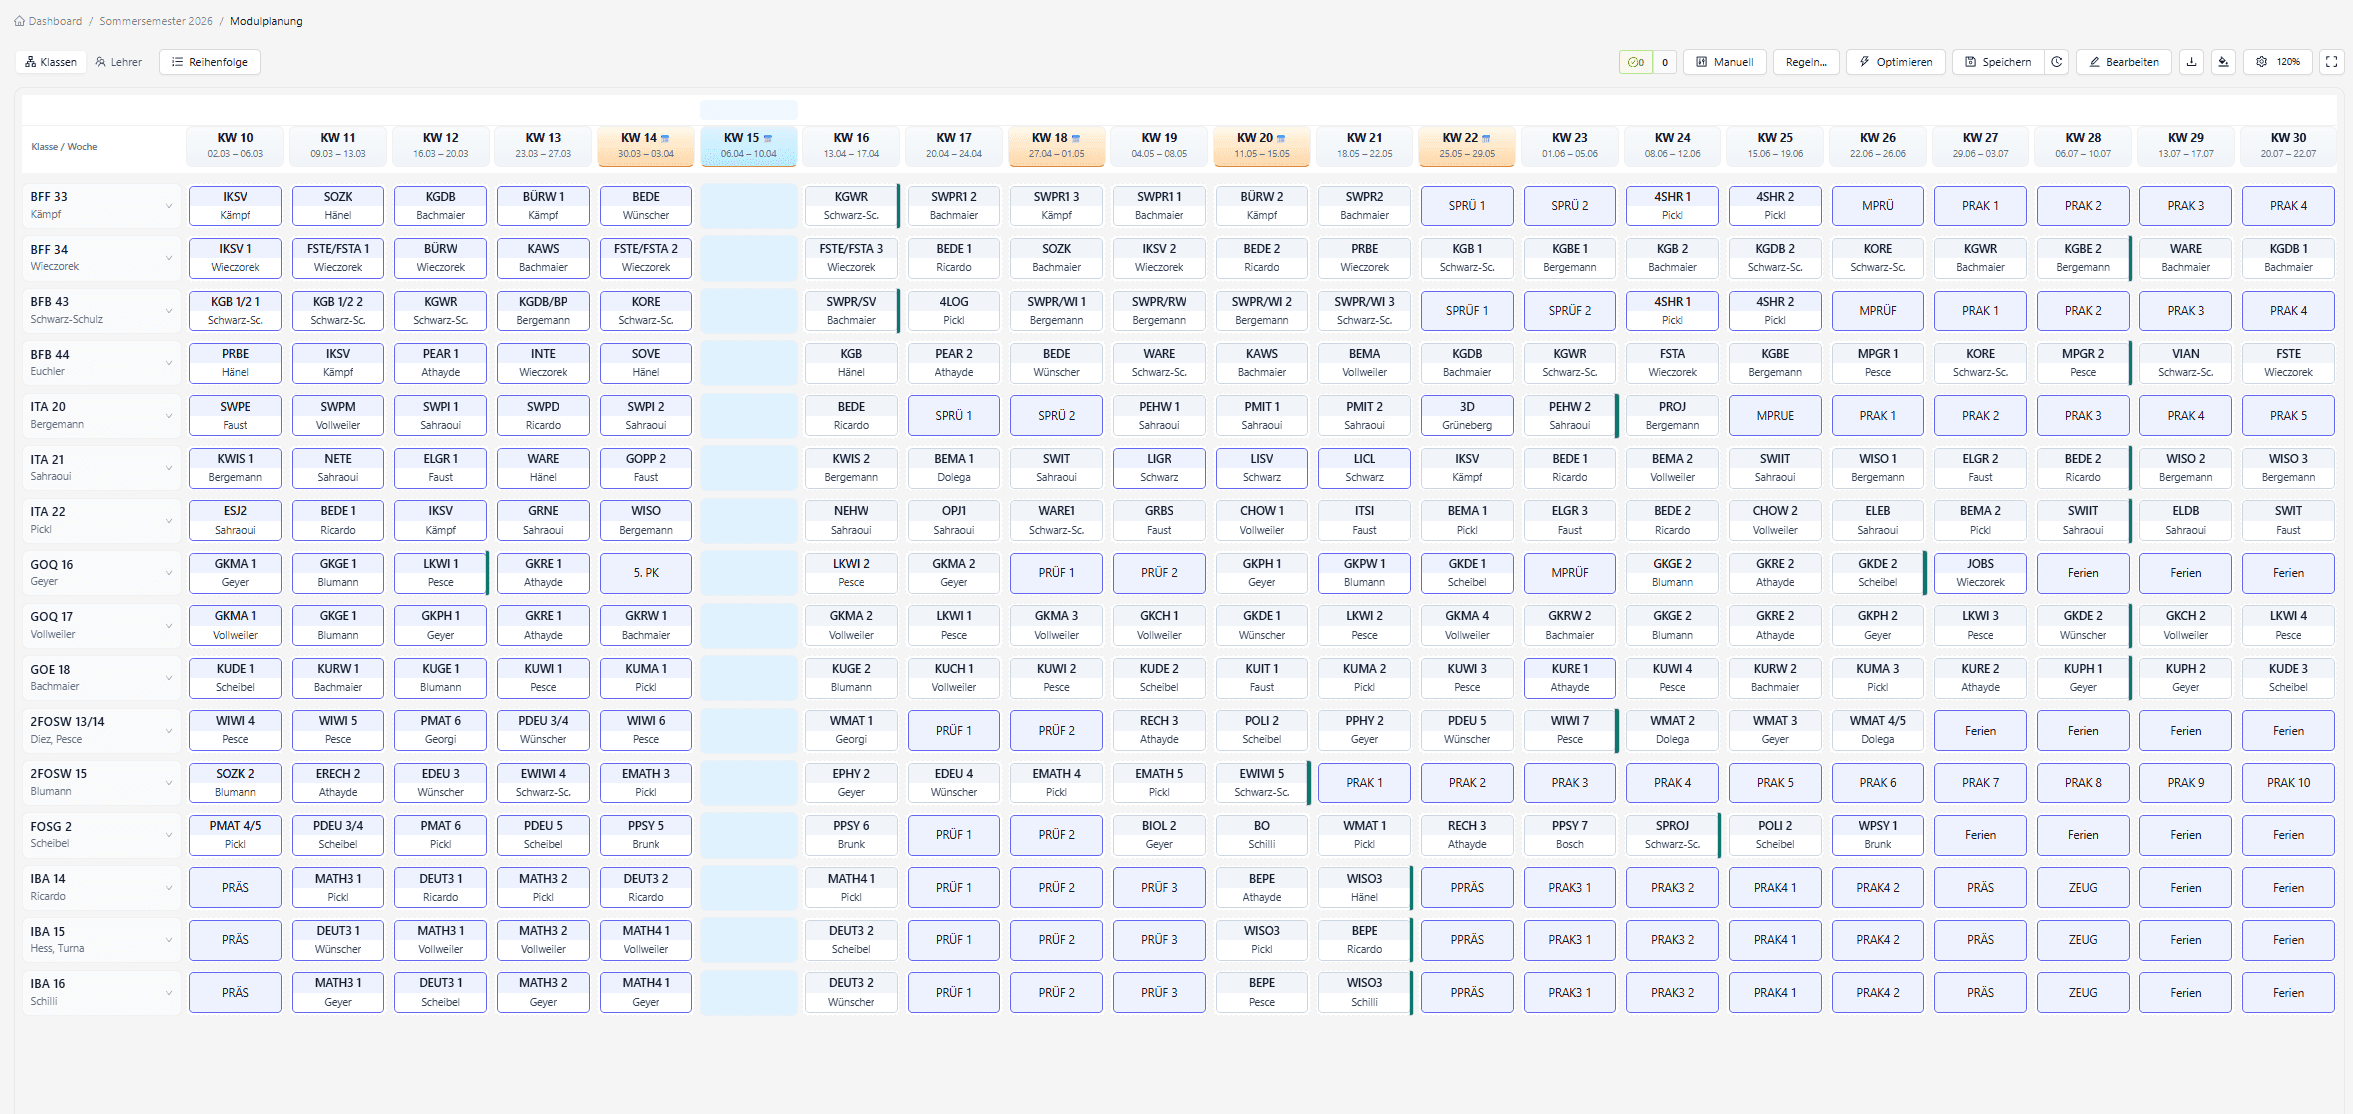Enter fullscreen mode via the fullscreen icon

pos(2331,61)
